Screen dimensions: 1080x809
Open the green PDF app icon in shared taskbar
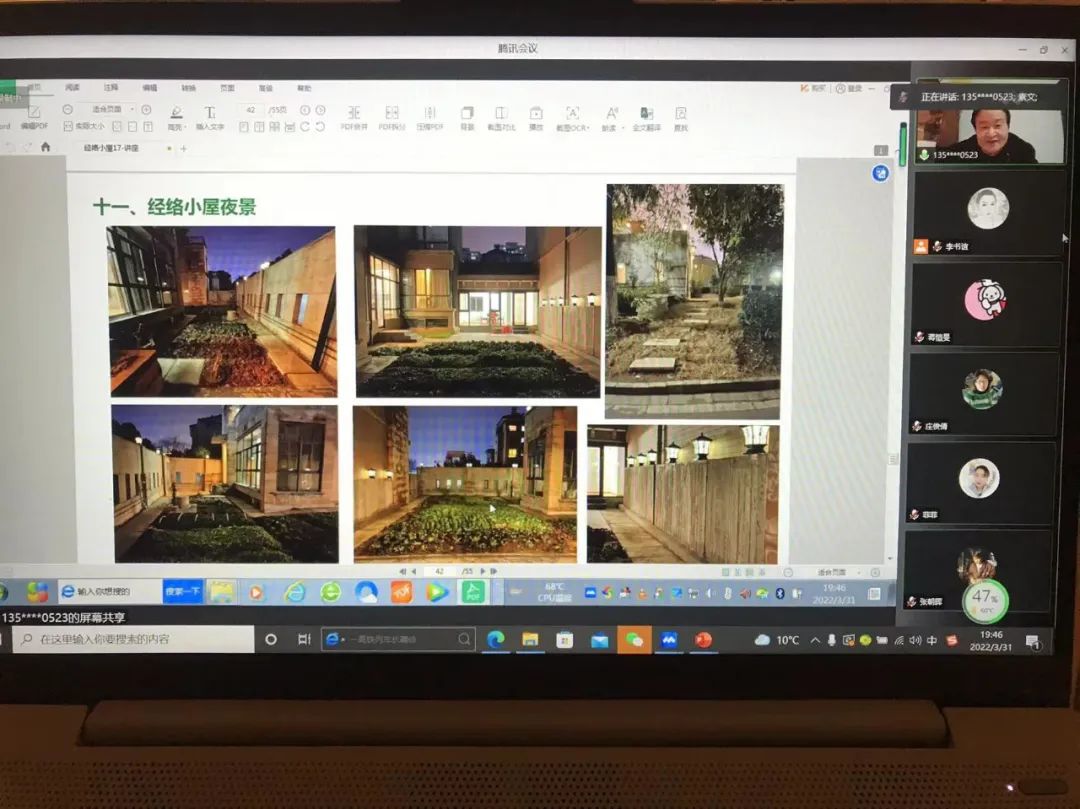click(473, 591)
